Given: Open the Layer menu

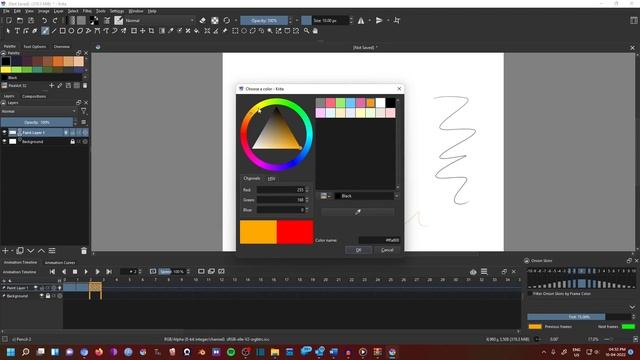Looking at the screenshot, I should [58, 11].
